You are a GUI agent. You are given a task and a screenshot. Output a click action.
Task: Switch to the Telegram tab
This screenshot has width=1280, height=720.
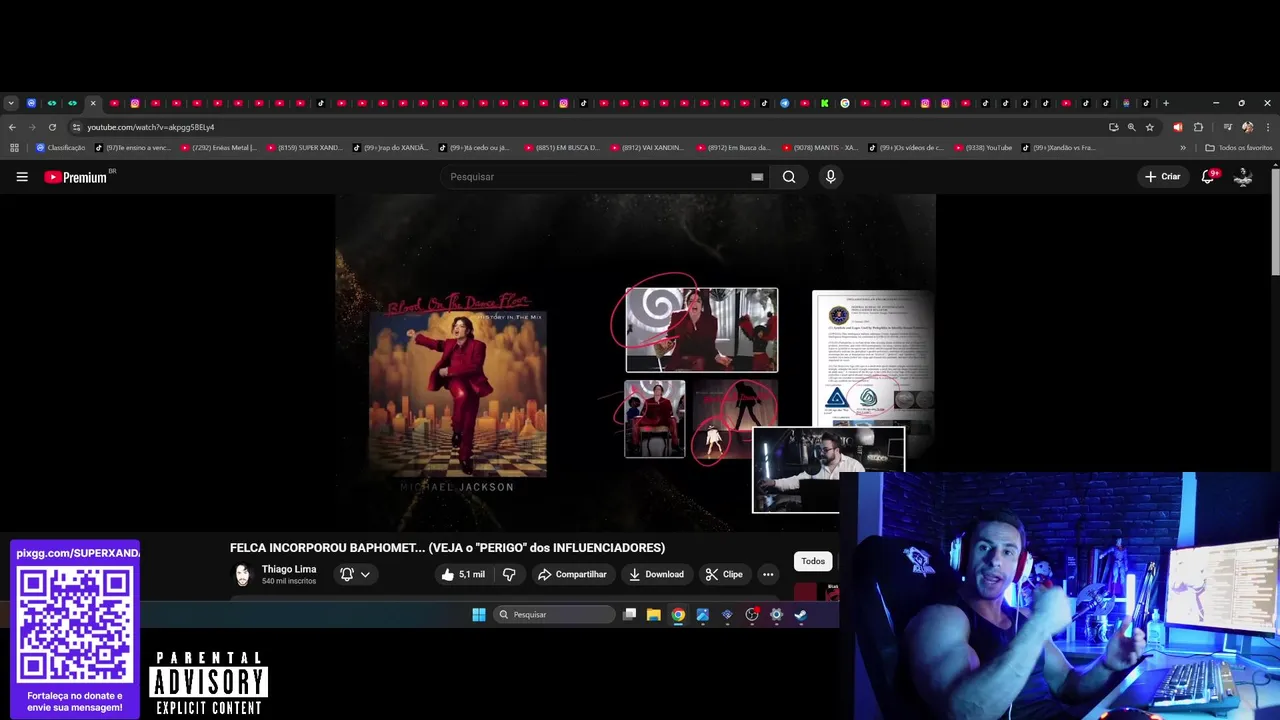[x=785, y=103]
